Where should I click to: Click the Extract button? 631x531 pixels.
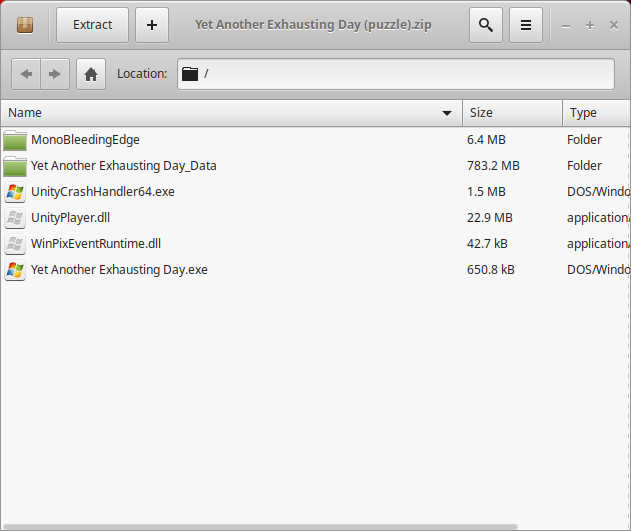click(93, 25)
